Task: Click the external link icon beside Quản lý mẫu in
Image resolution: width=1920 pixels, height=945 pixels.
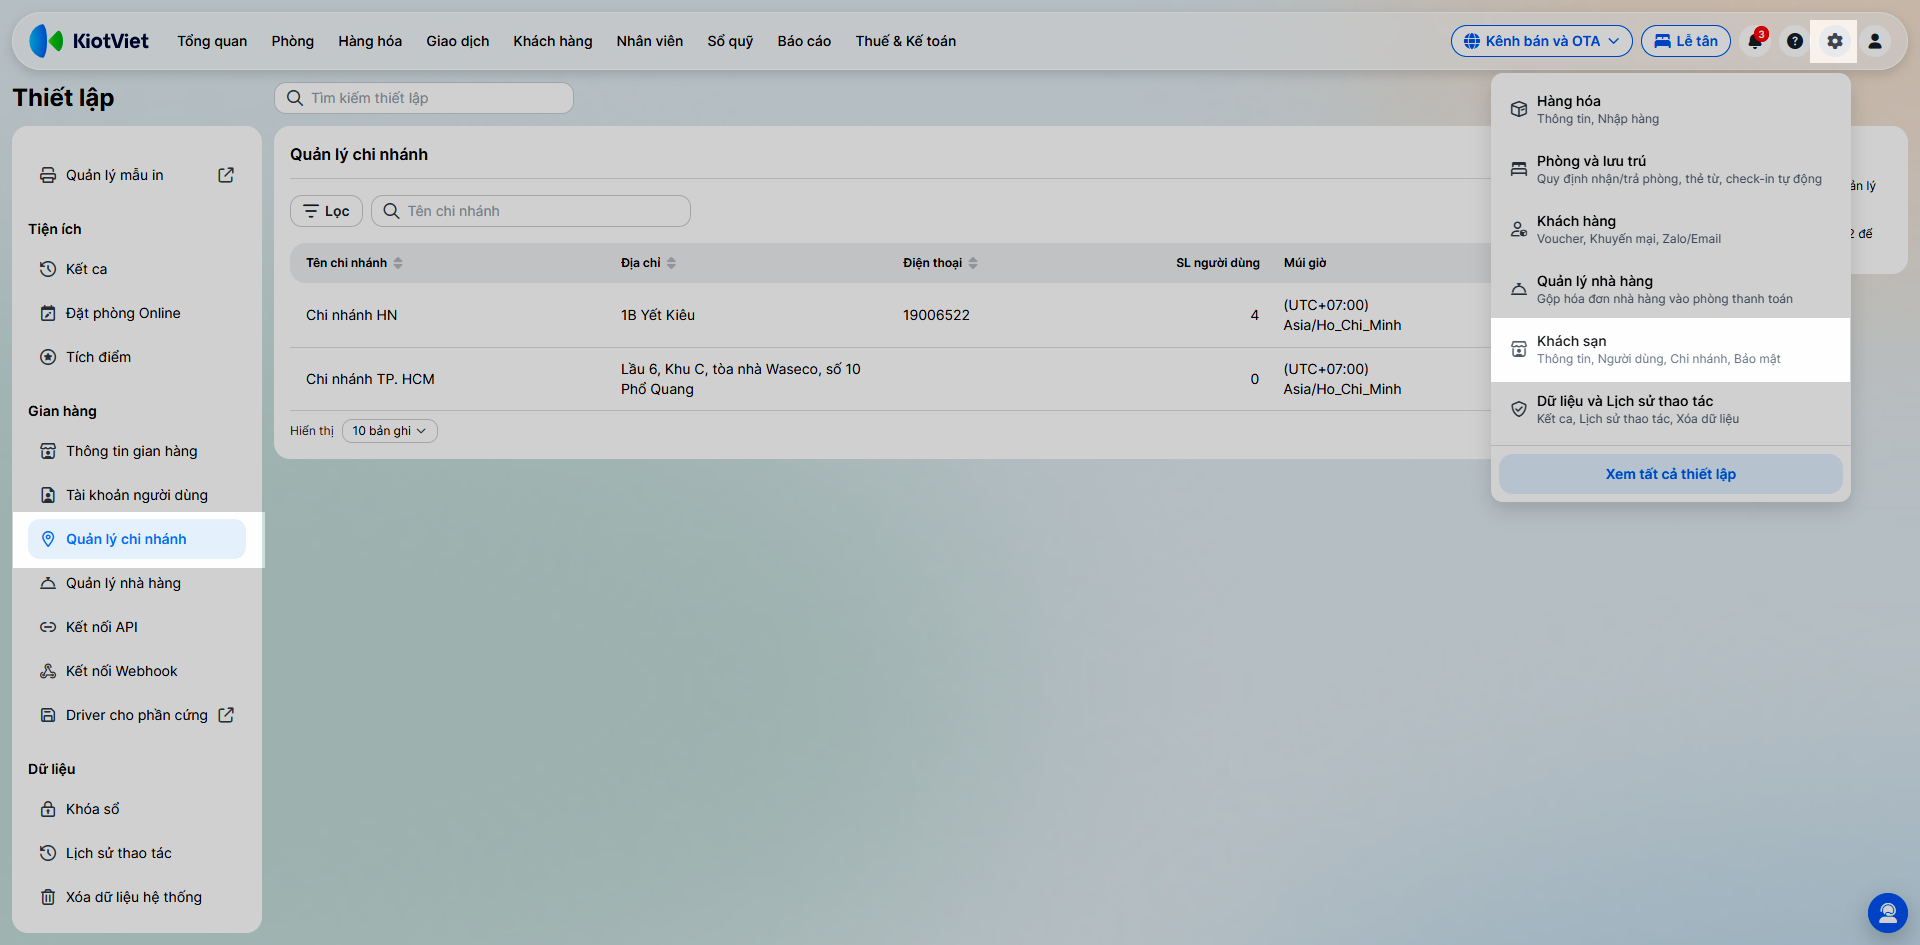Action: point(226,175)
